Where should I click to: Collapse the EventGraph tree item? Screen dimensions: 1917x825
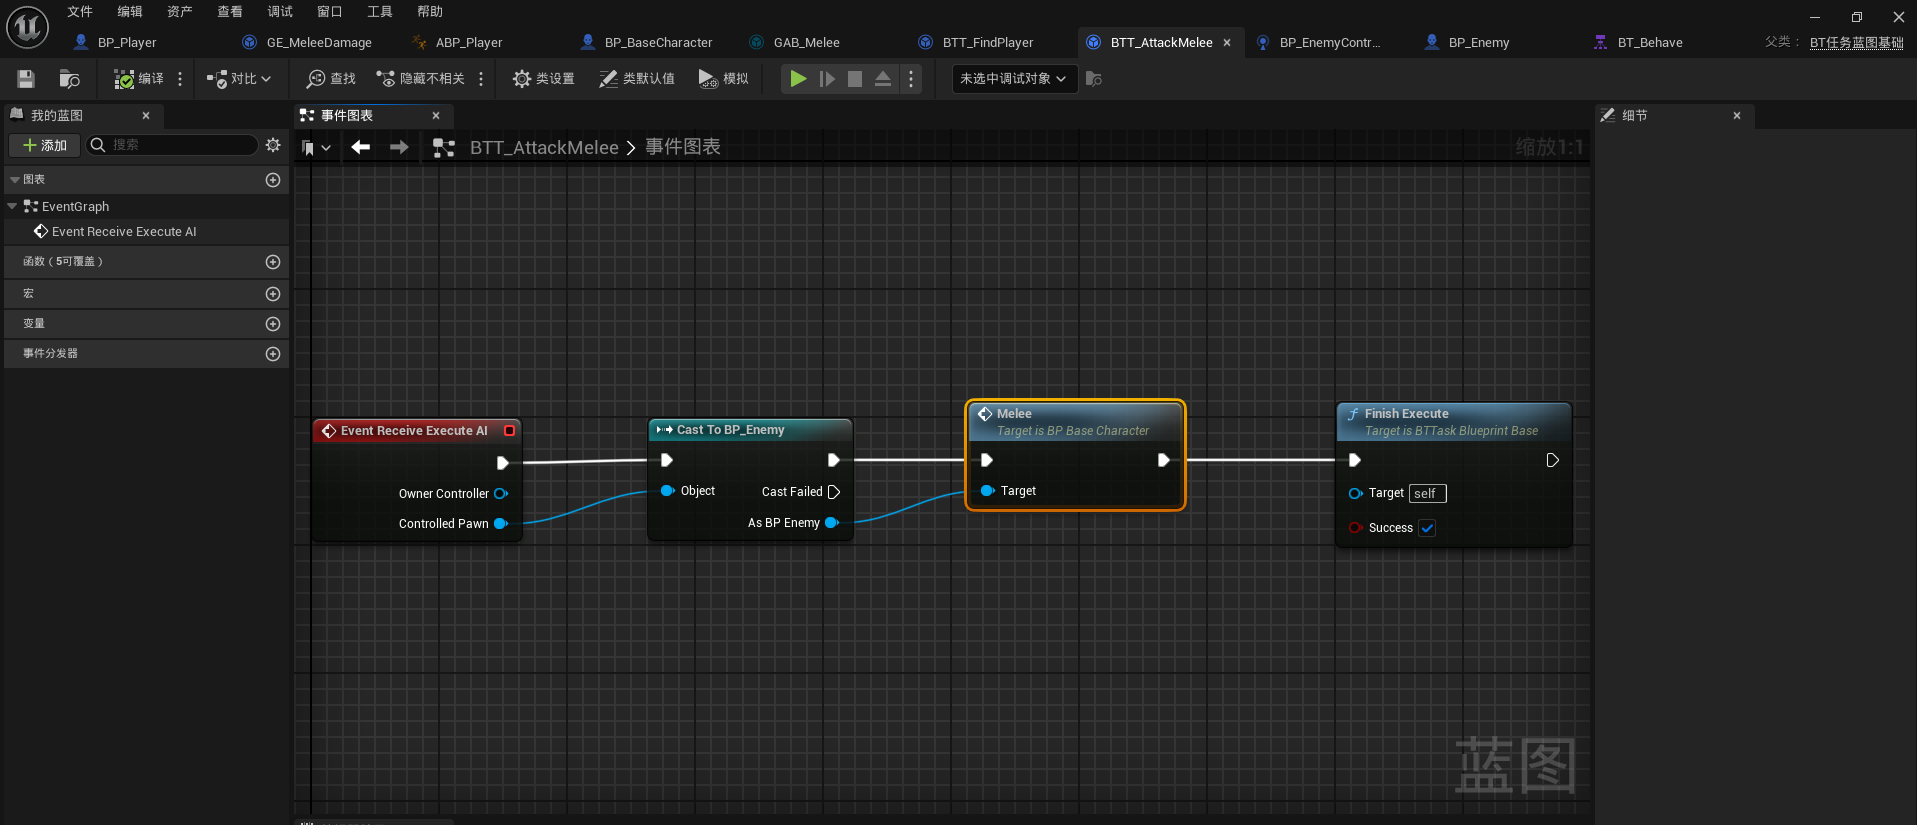12,206
